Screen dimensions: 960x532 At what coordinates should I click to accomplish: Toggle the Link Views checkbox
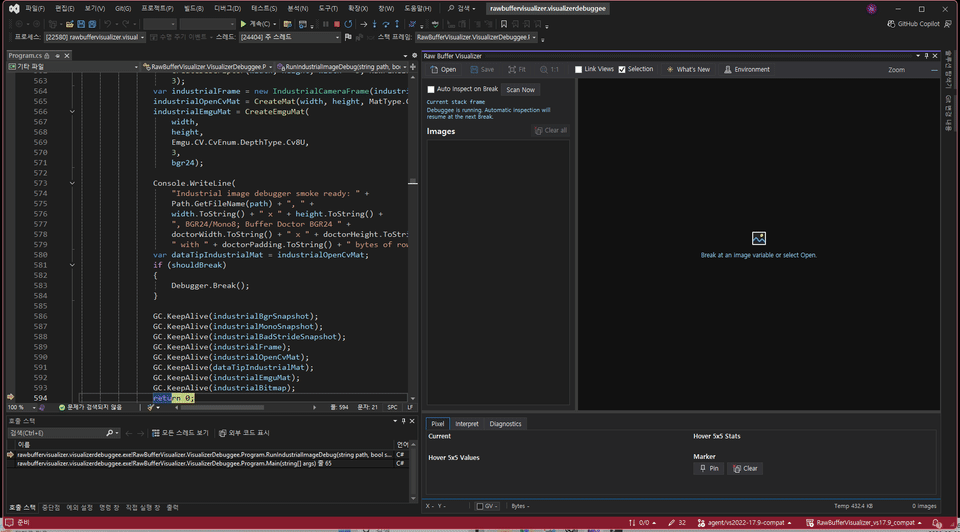tap(578, 69)
